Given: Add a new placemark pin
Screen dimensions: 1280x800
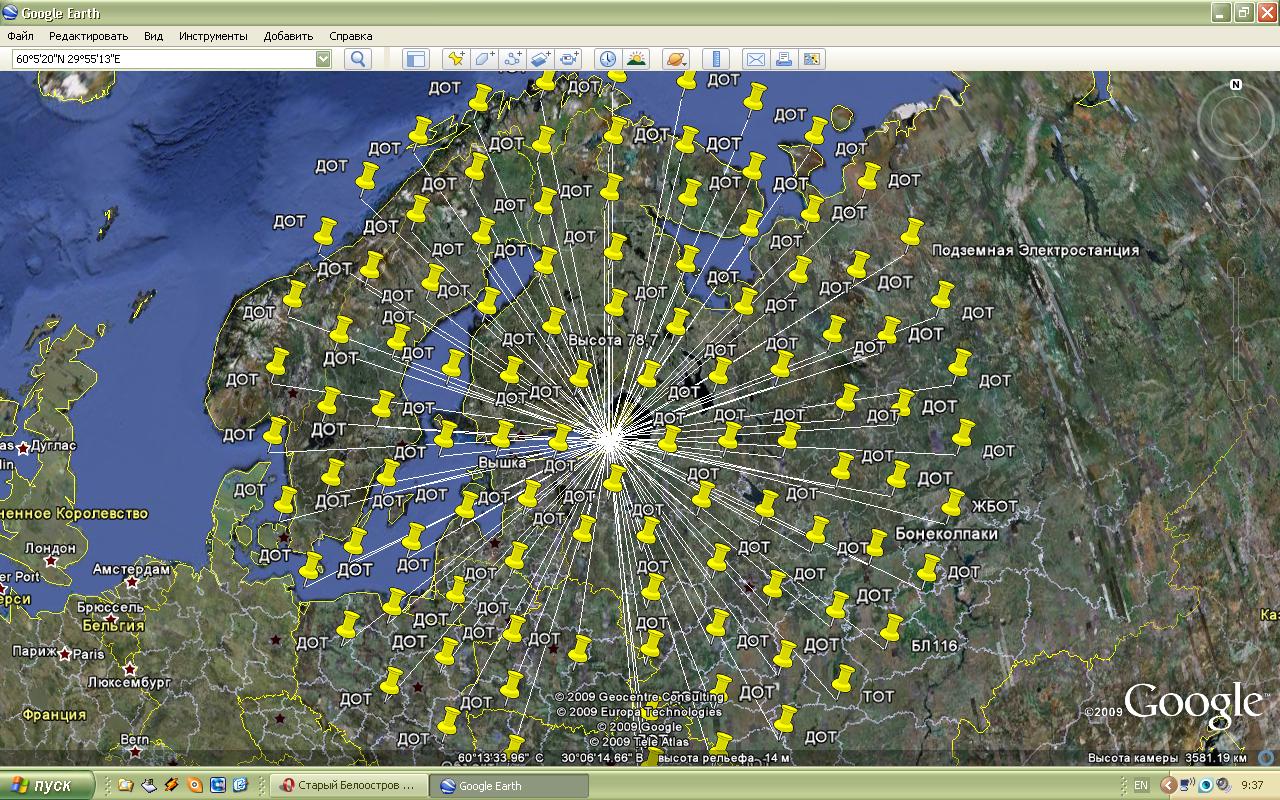Looking at the screenshot, I should (x=456, y=59).
